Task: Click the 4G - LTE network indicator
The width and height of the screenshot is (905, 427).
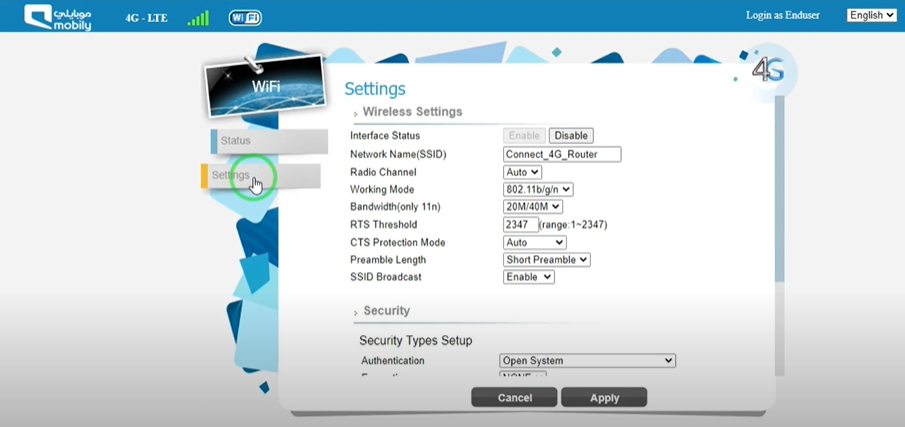Action: coord(146,19)
